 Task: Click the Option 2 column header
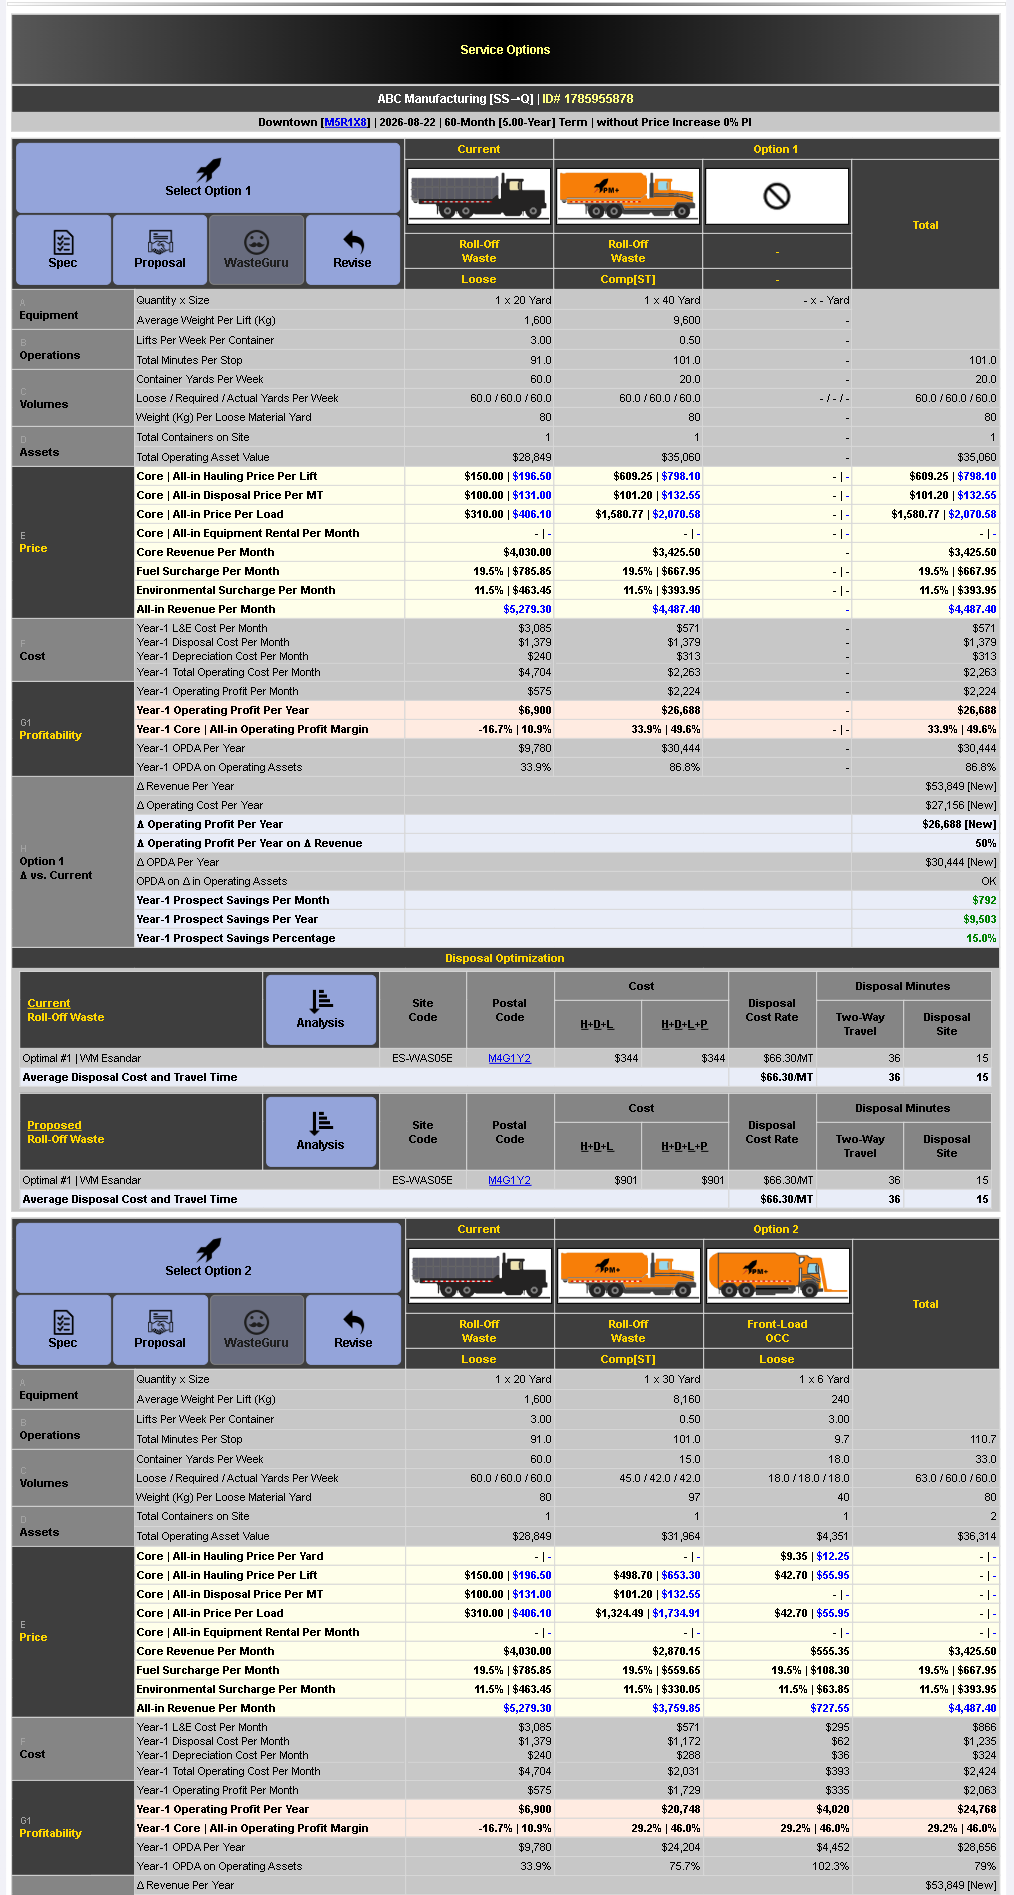point(776,1229)
